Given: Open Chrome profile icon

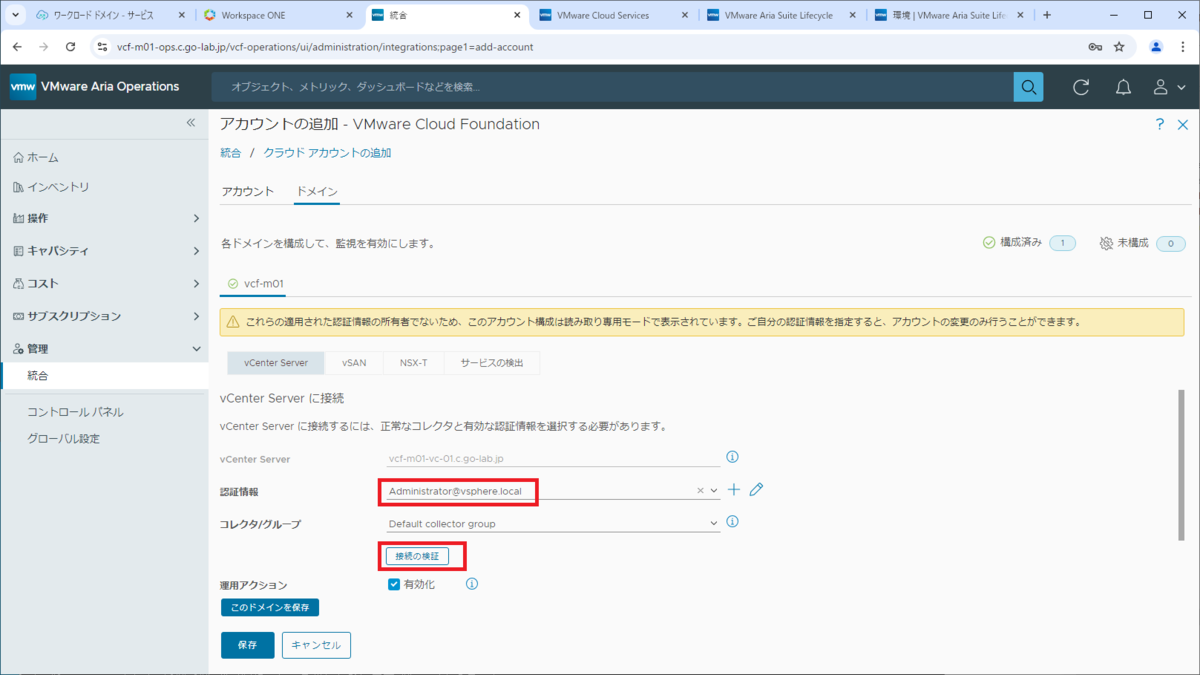Looking at the screenshot, I should [x=1156, y=47].
